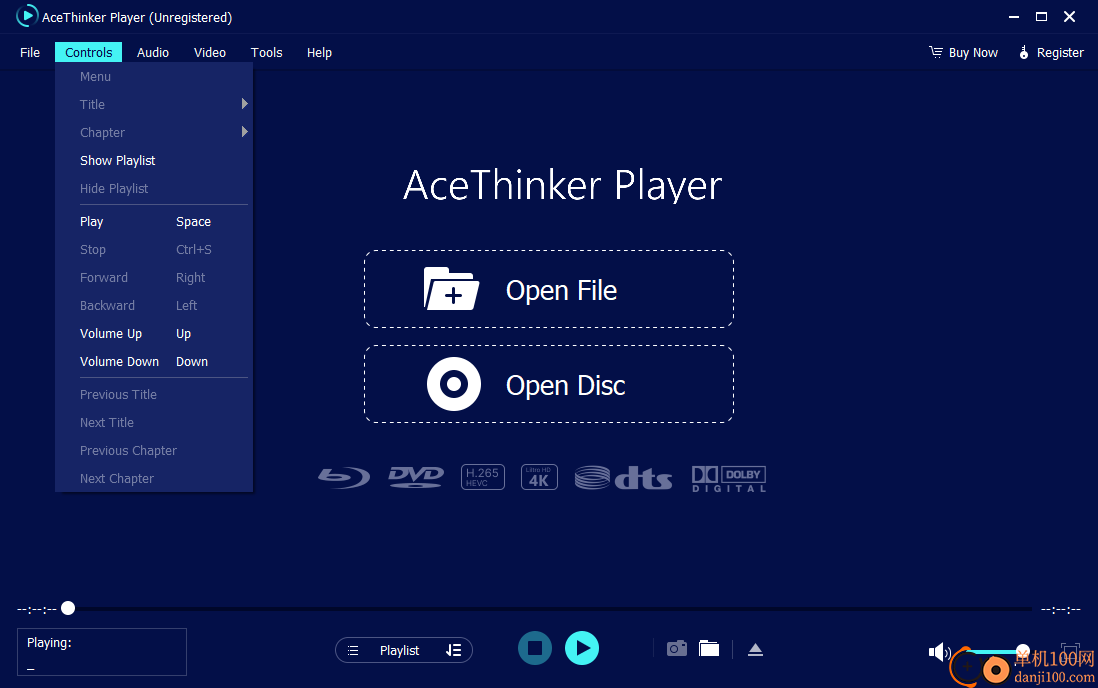This screenshot has height=688, width=1098.
Task: Click the Open File folder icon
Action: [451, 288]
